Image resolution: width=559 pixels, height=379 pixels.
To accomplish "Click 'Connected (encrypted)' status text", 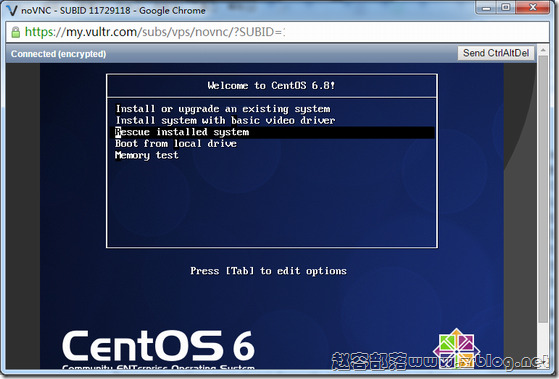I will (x=58, y=54).
